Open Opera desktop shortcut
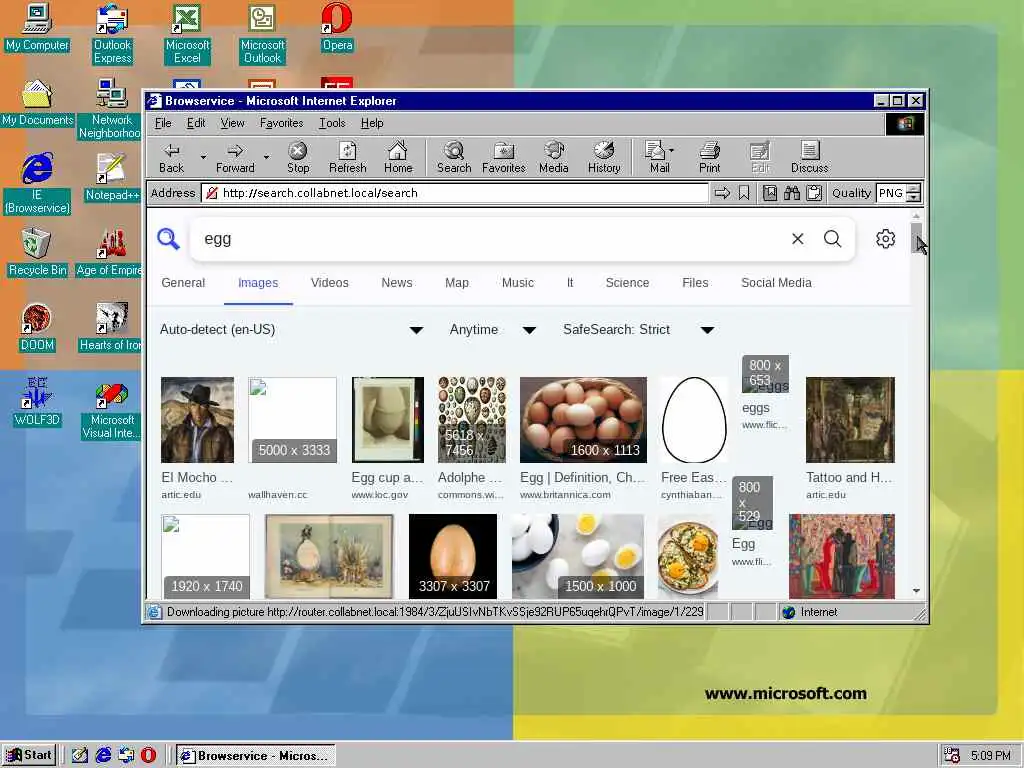 point(337,27)
